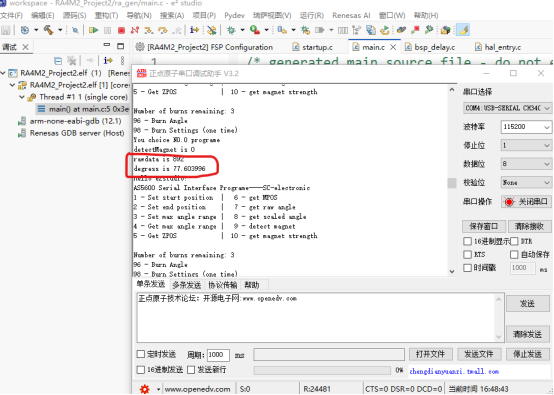Click the Run launch icon with red toolbox
The height and width of the screenshot is (395, 554).
click(255, 30)
